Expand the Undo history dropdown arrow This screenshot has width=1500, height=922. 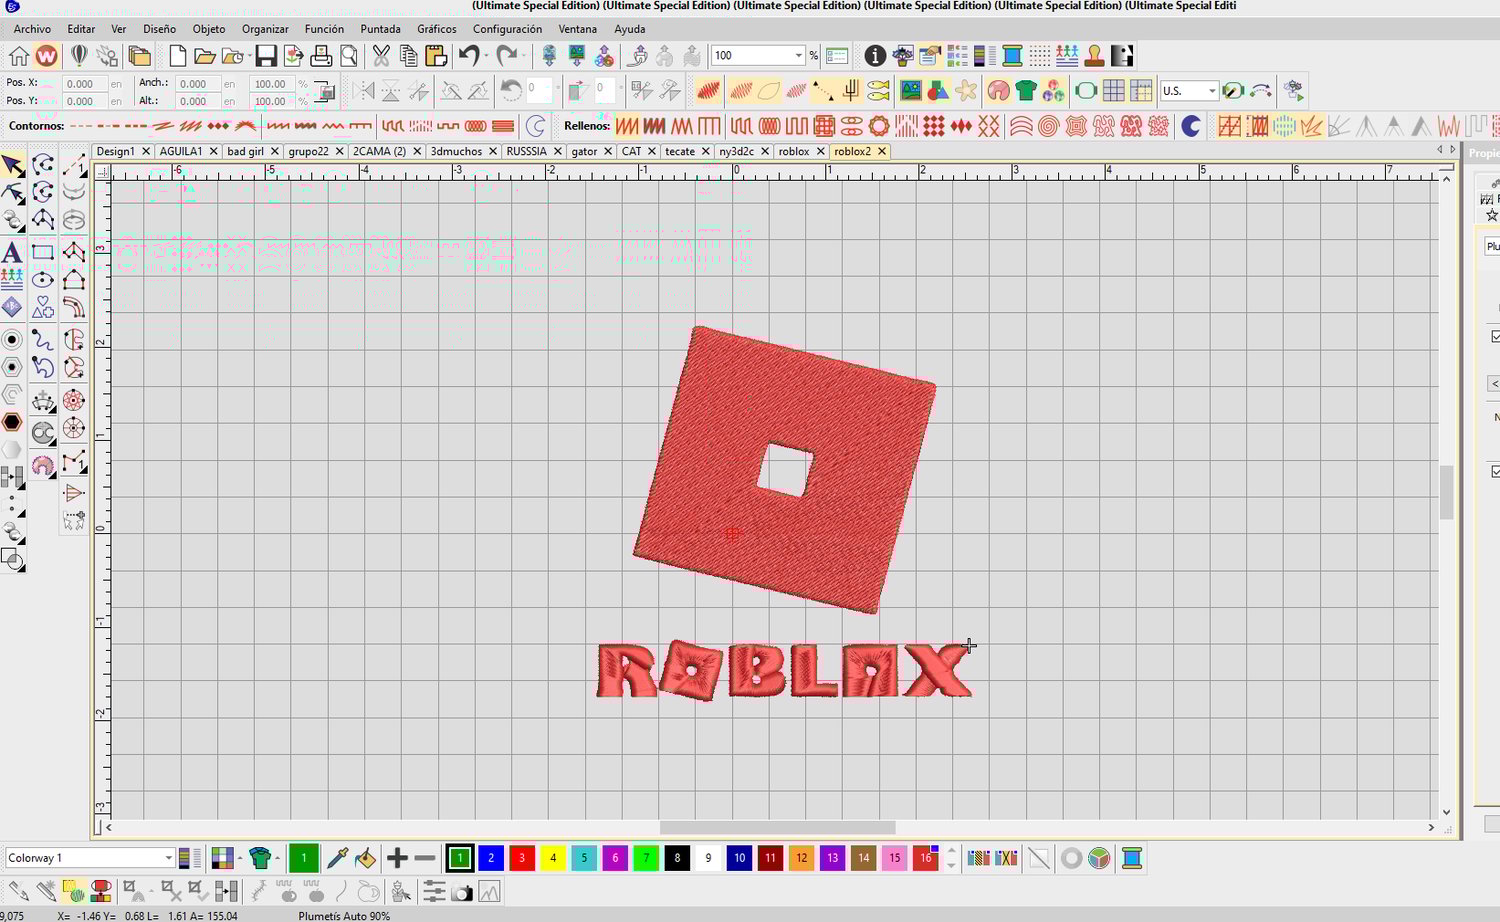pyautogui.click(x=486, y=56)
